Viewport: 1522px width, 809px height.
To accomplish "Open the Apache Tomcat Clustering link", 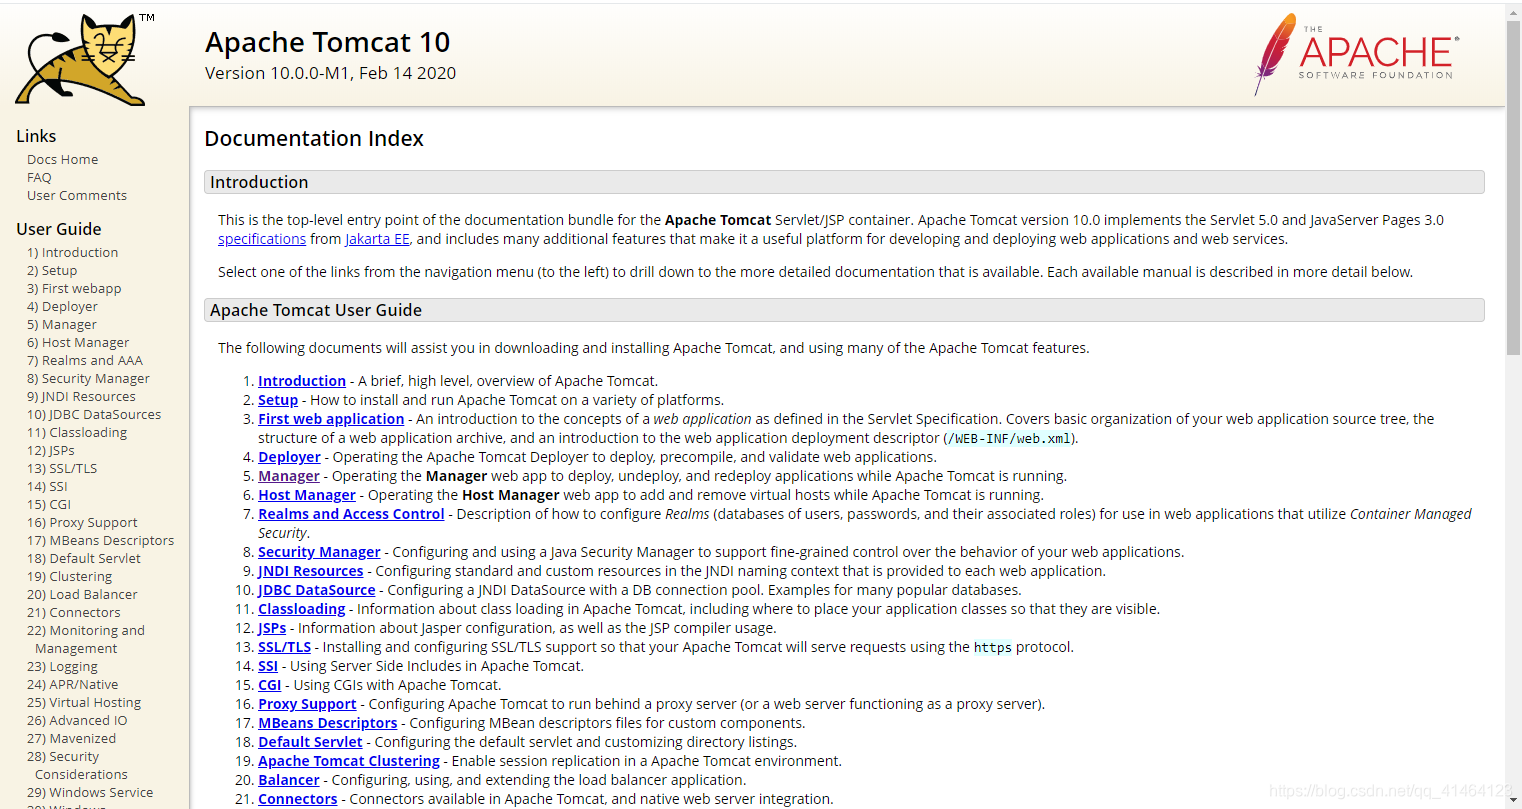I will point(349,761).
